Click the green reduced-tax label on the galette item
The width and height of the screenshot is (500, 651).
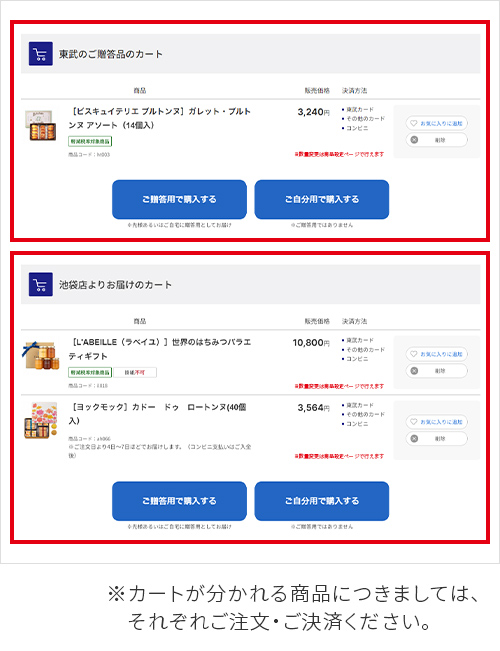(90, 142)
